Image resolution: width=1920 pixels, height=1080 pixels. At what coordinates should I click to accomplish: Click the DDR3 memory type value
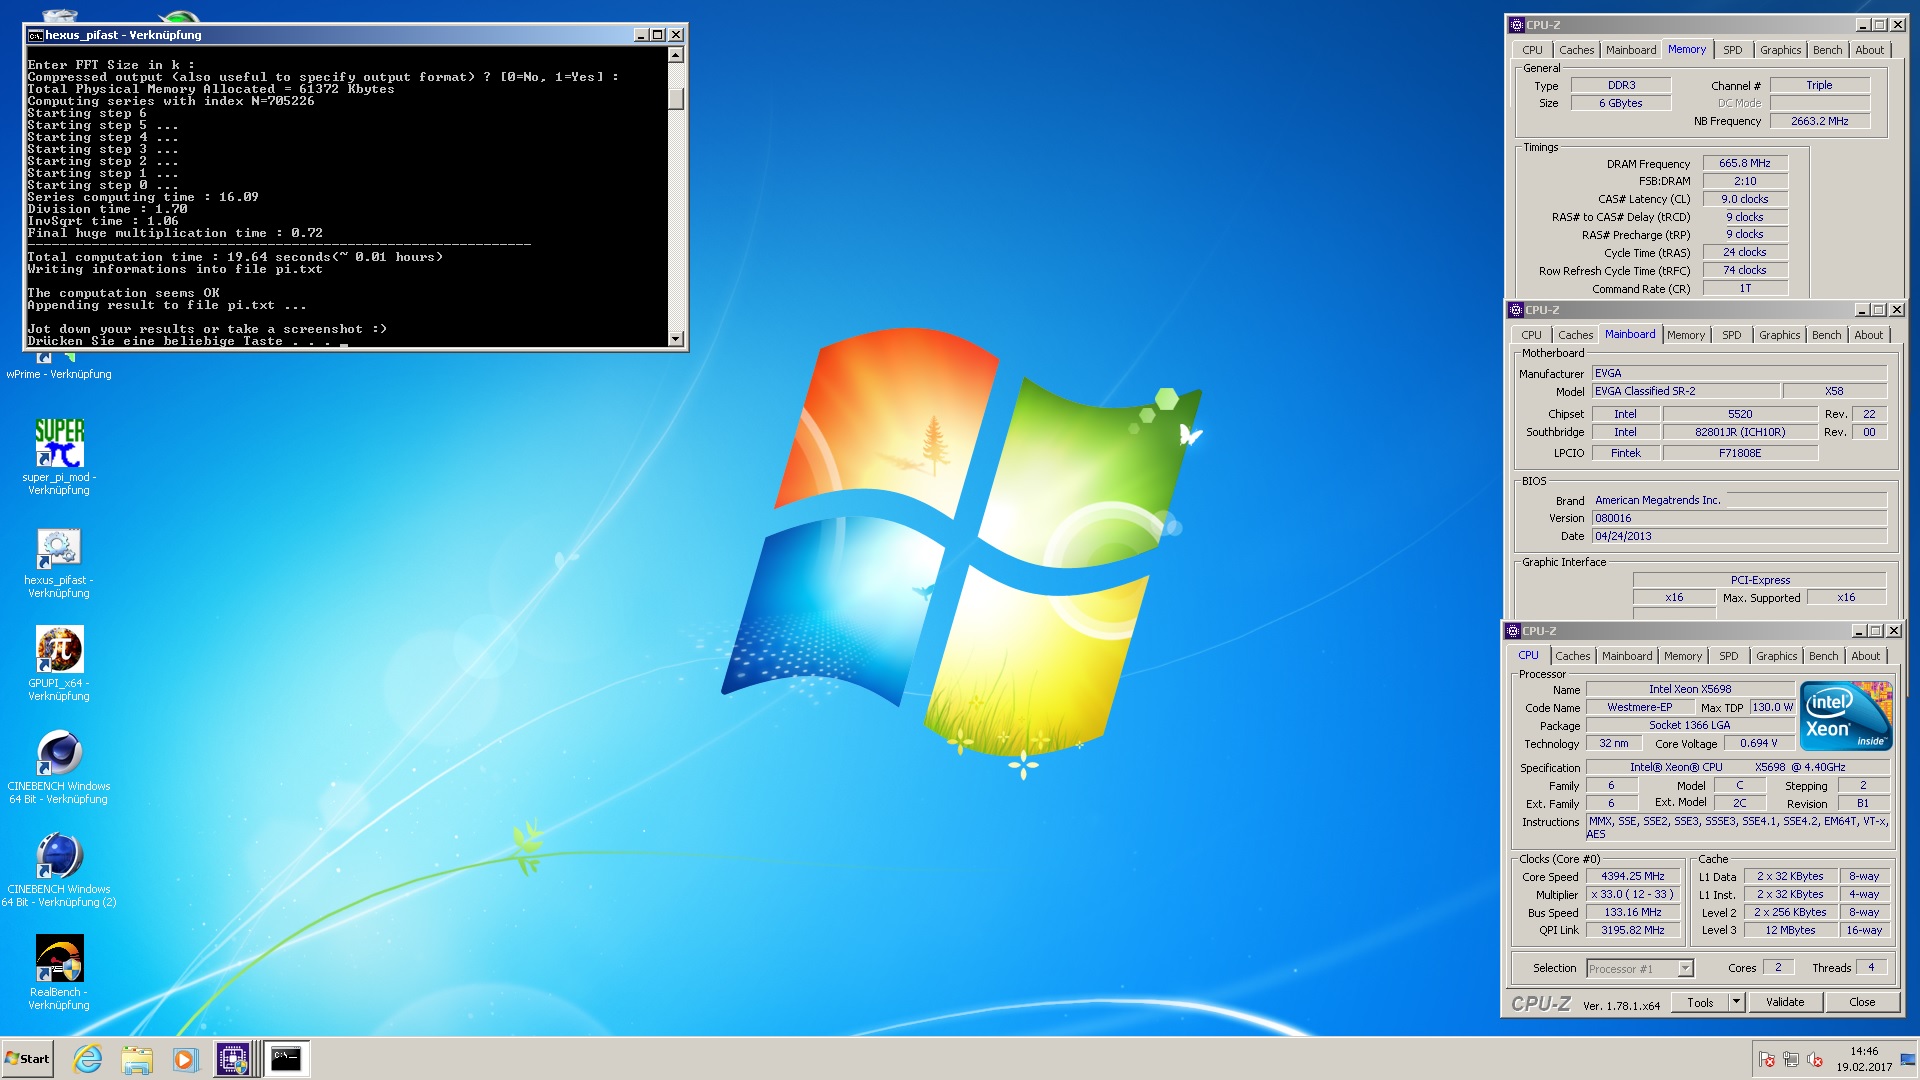click(1621, 85)
